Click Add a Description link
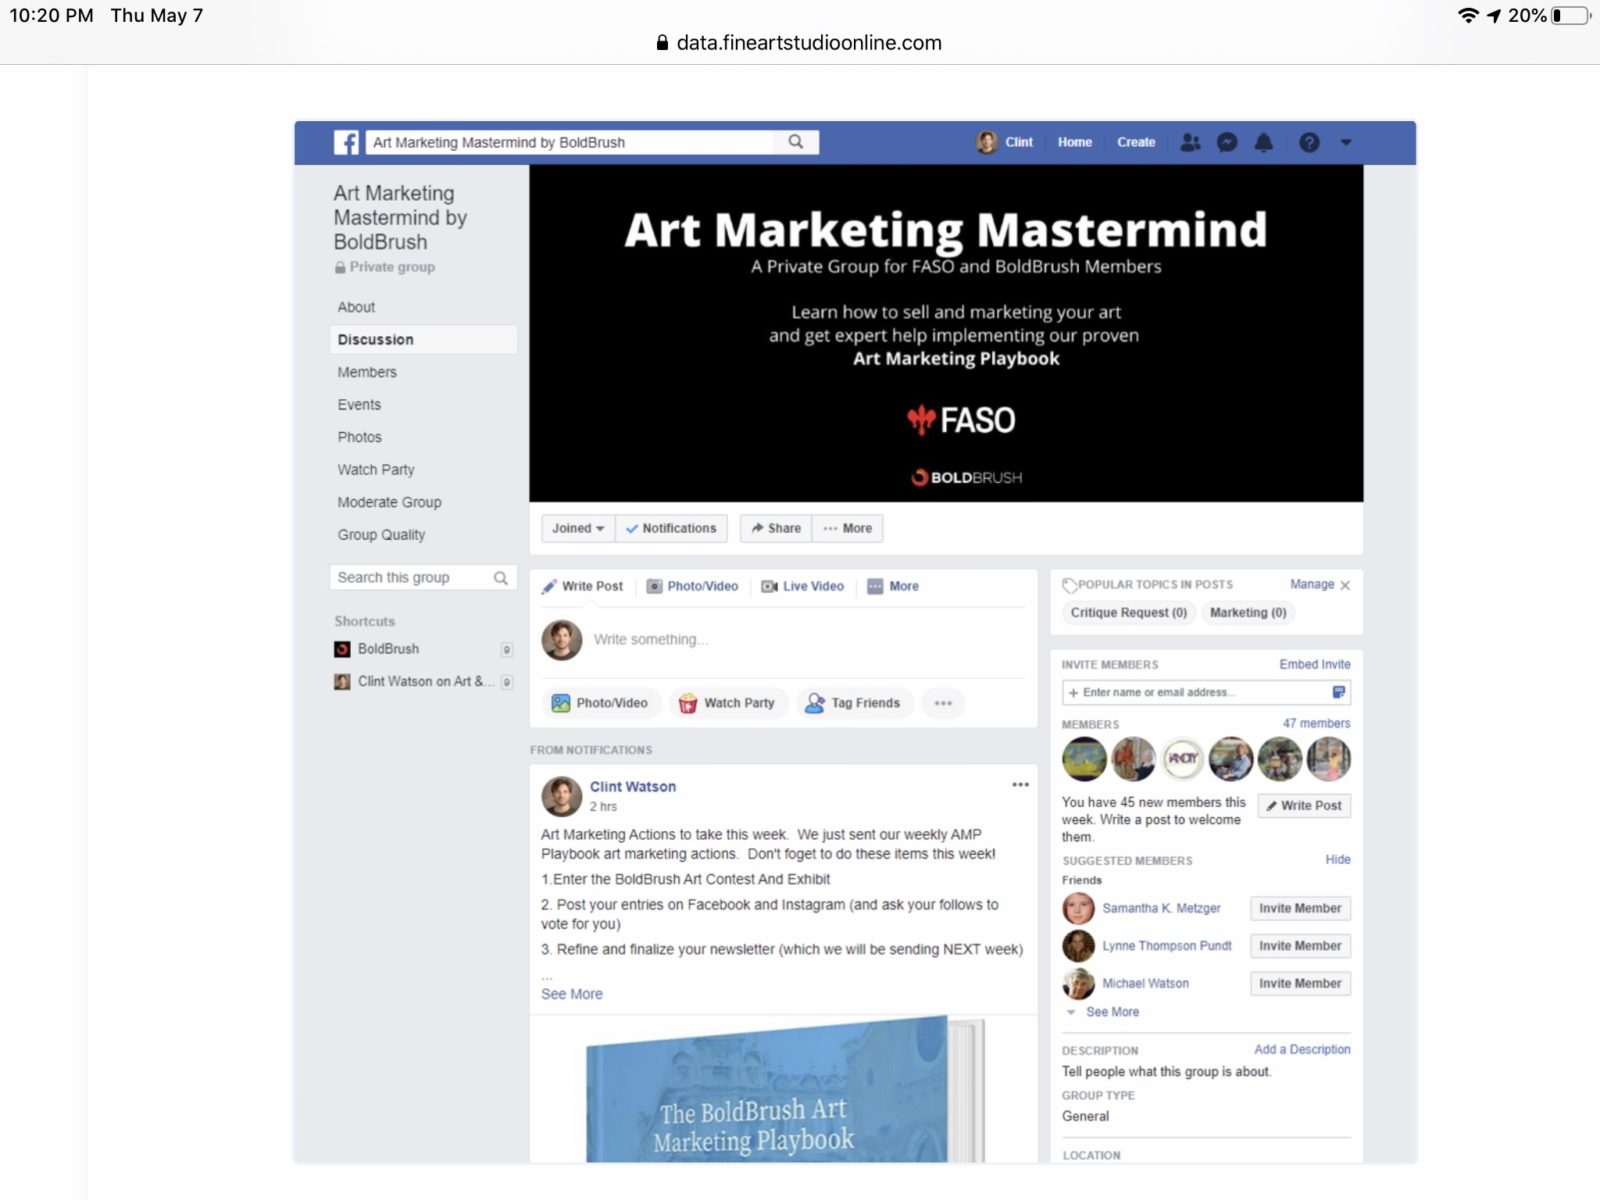Viewport: 1600px width, 1200px height. click(x=1302, y=1049)
